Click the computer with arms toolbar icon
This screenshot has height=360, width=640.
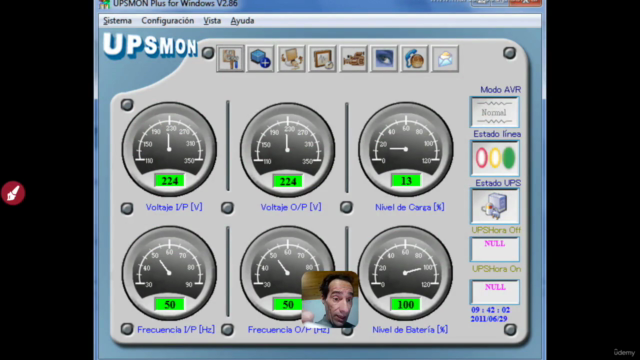291,59
